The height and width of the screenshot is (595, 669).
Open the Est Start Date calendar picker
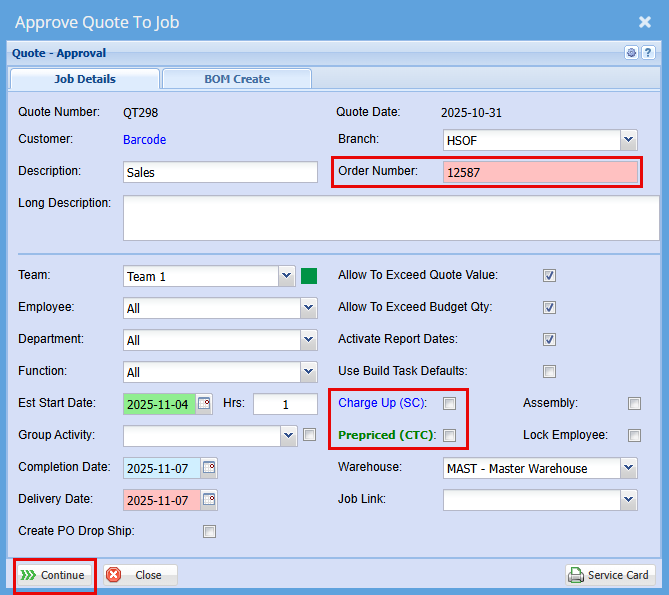(x=204, y=404)
